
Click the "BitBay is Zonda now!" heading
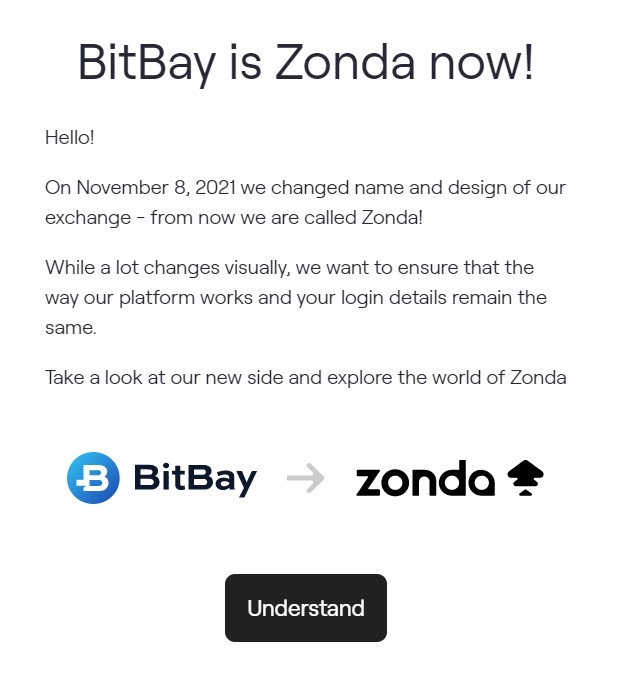coord(306,63)
